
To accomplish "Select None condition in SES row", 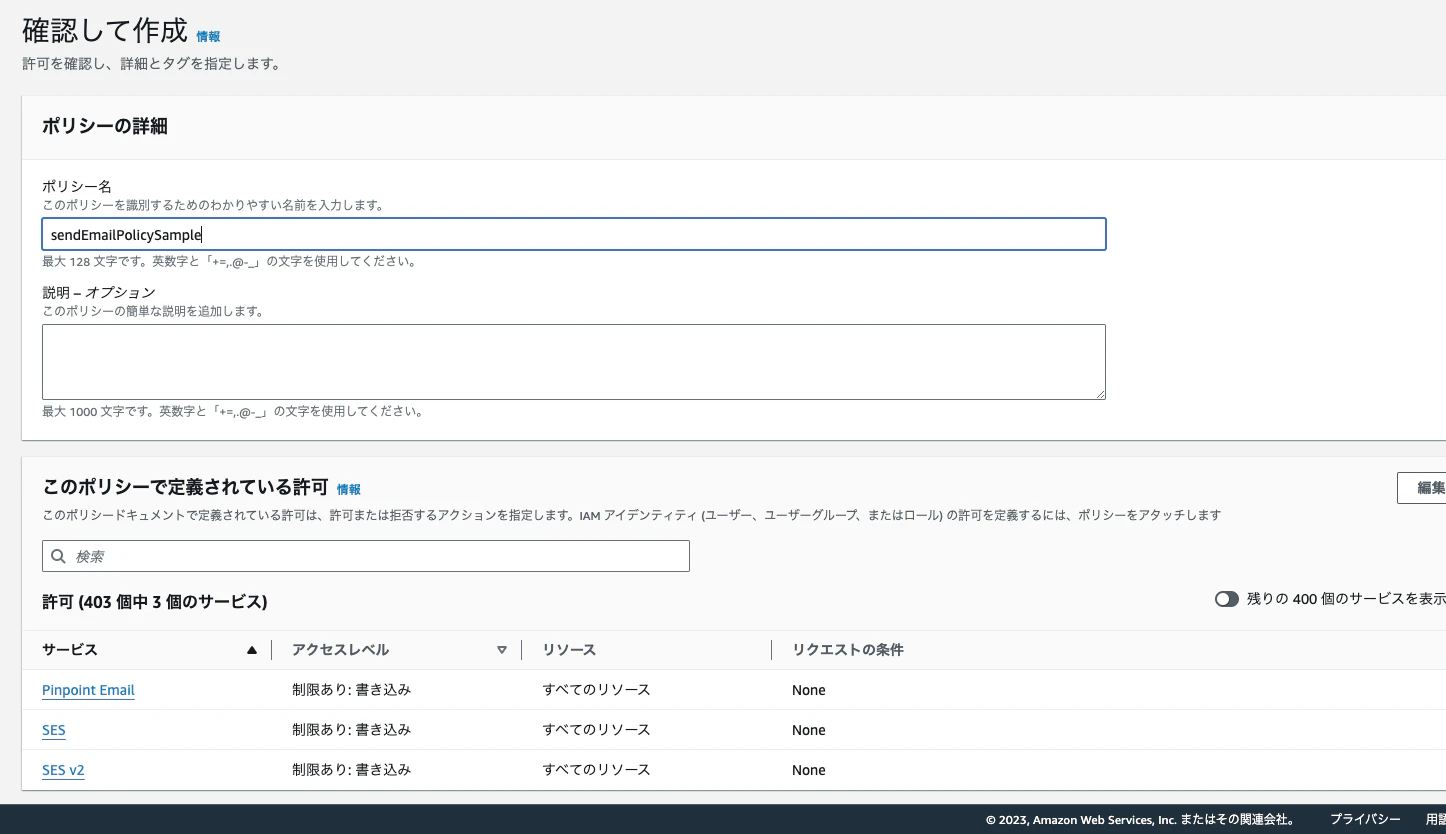I will click(809, 730).
